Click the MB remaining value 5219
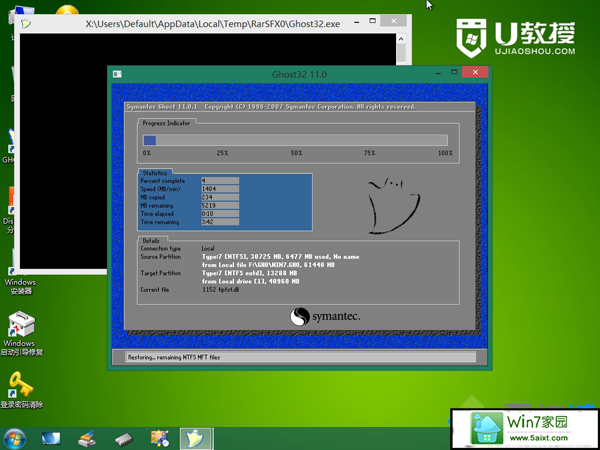 [x=220, y=205]
